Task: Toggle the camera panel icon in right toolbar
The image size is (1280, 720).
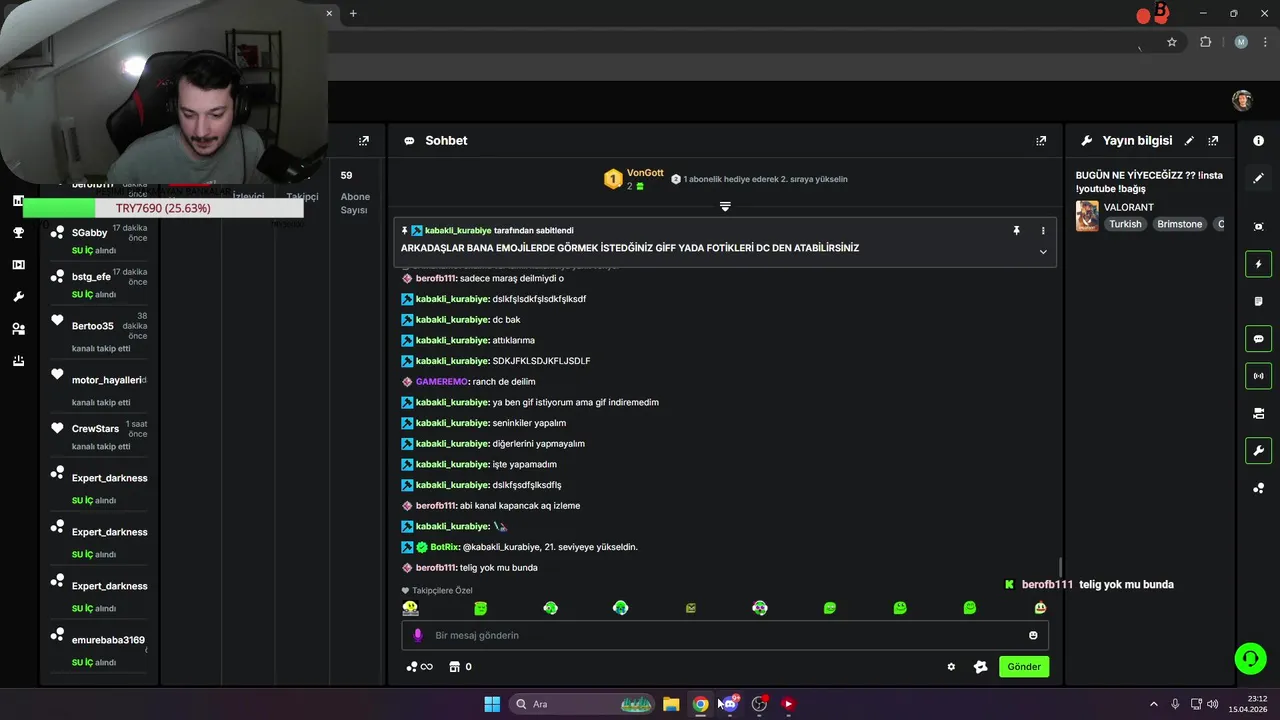Action: click(1258, 413)
